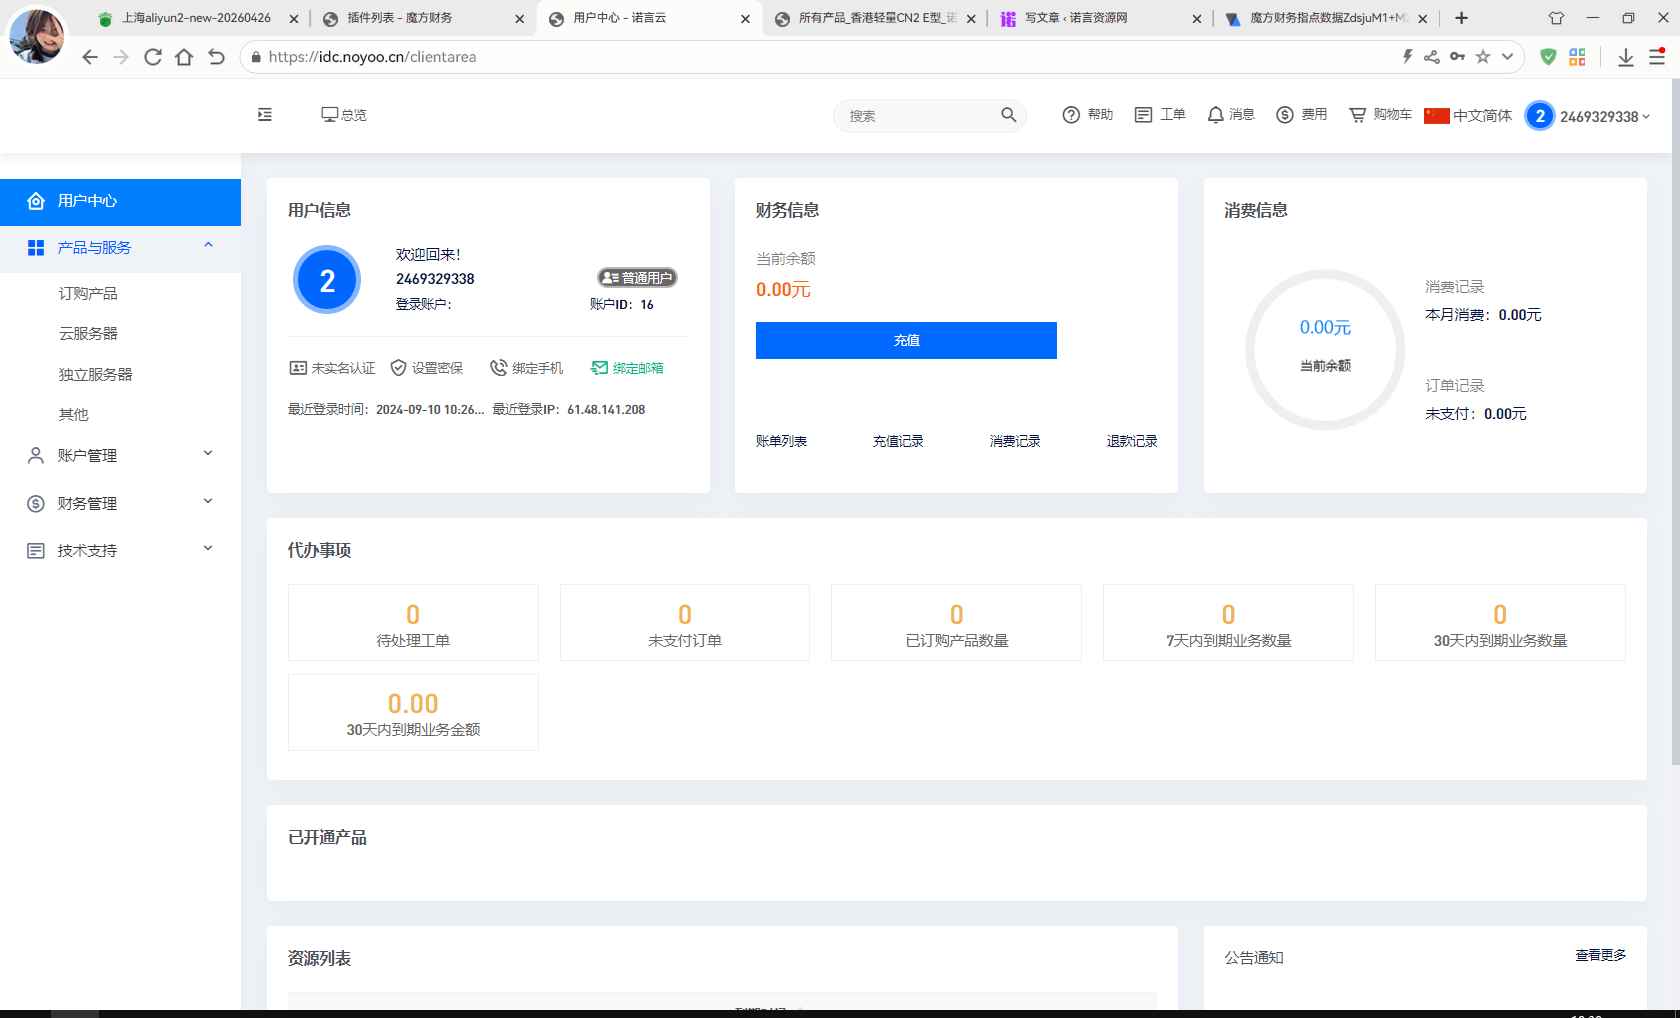The image size is (1680, 1018).
Task: Open the 2469329338 account dropdown
Action: pyautogui.click(x=1590, y=116)
